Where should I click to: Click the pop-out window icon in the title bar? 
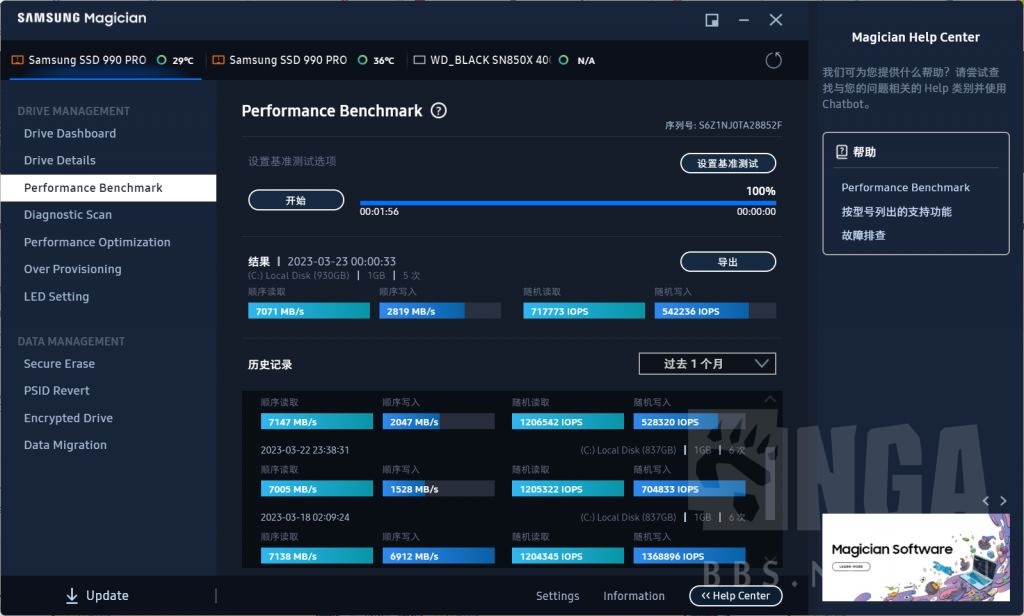(712, 19)
